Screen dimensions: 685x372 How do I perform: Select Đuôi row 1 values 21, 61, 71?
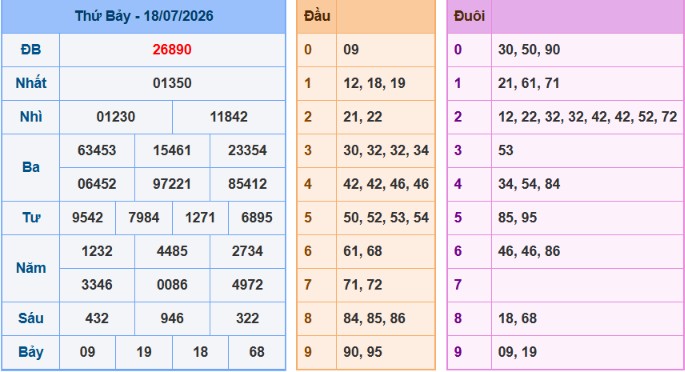pos(529,83)
